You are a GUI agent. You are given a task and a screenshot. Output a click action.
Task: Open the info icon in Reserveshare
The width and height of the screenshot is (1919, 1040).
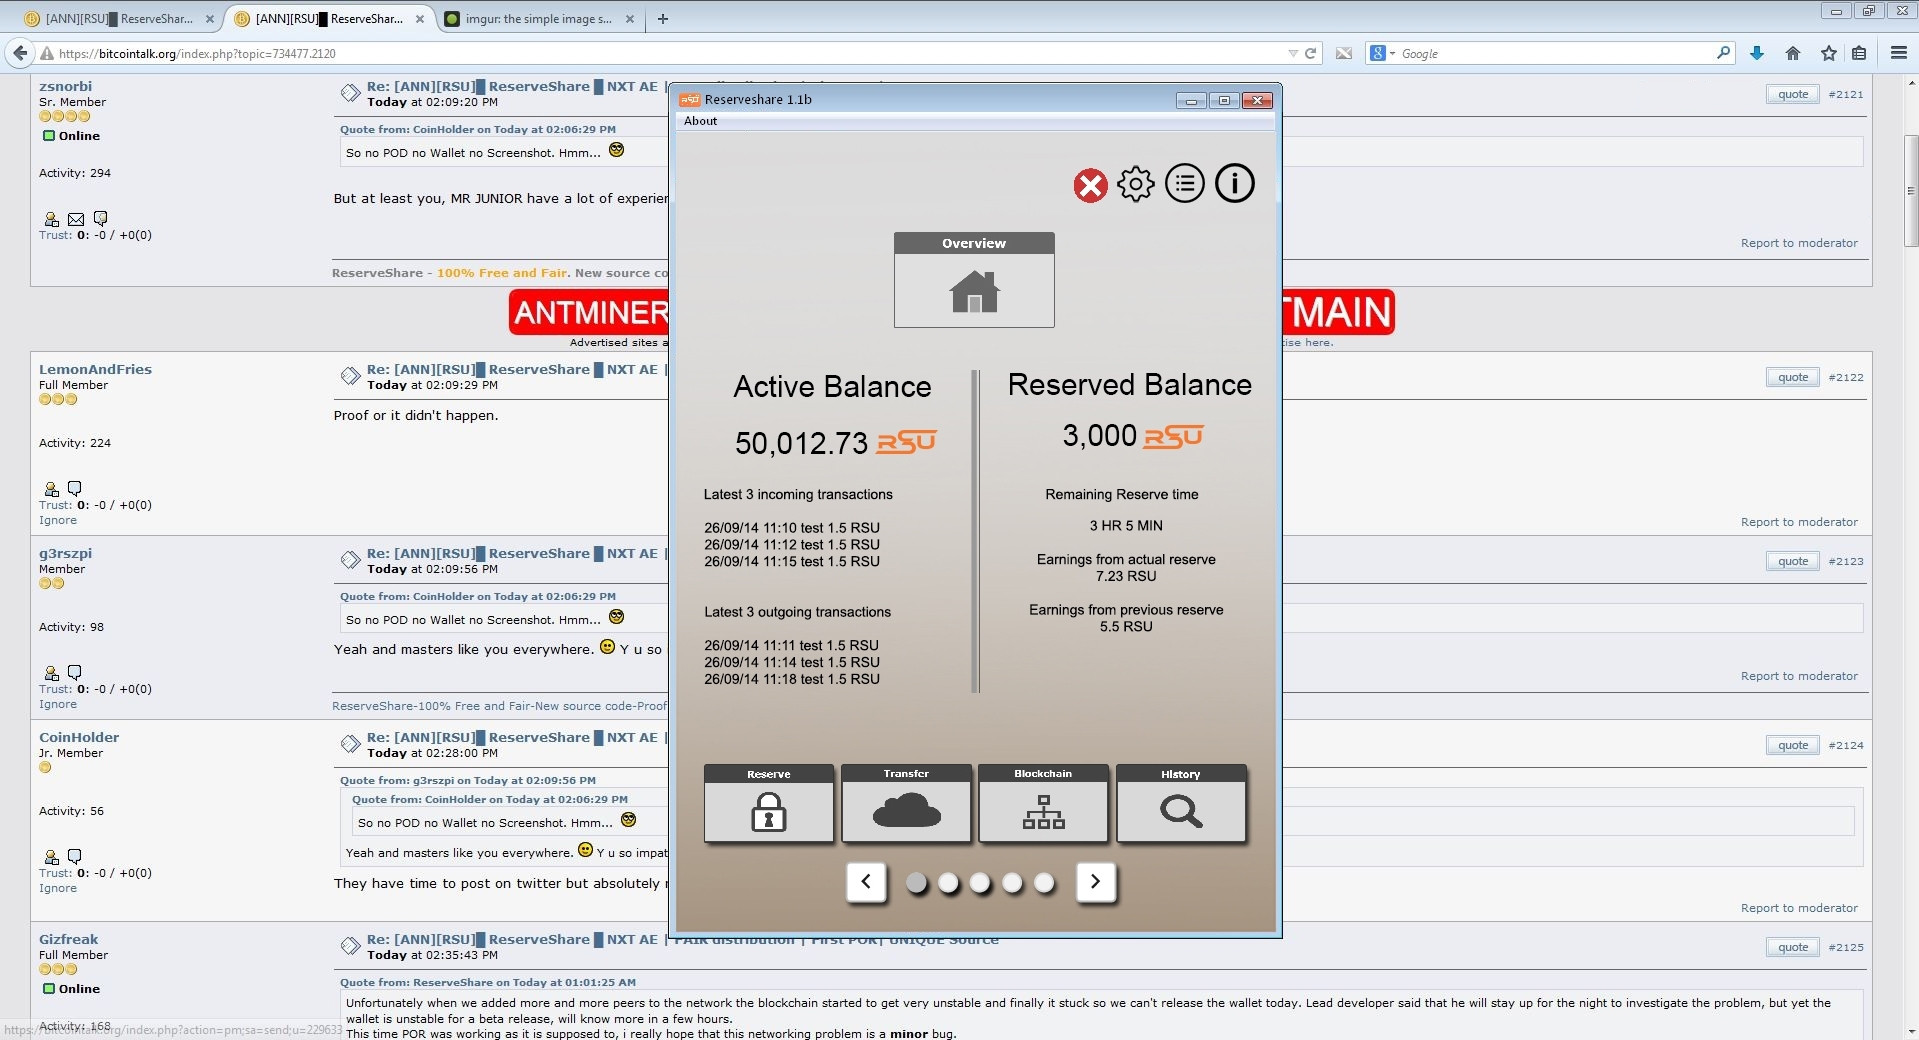(x=1235, y=184)
